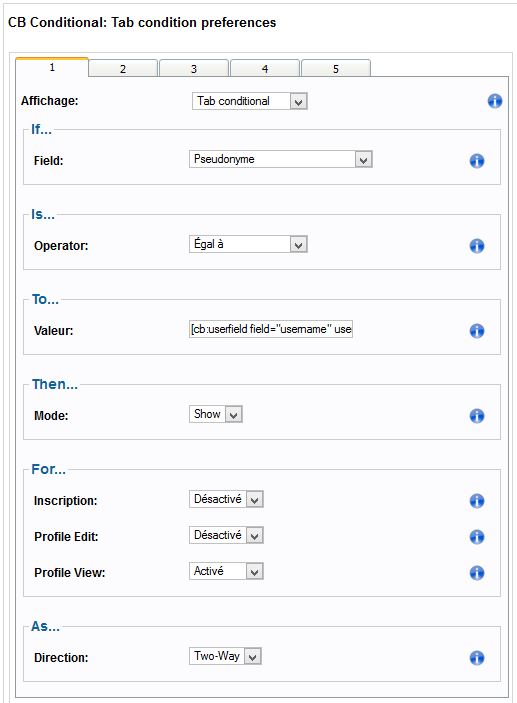Click the info icon next to Direction

click(x=477, y=658)
